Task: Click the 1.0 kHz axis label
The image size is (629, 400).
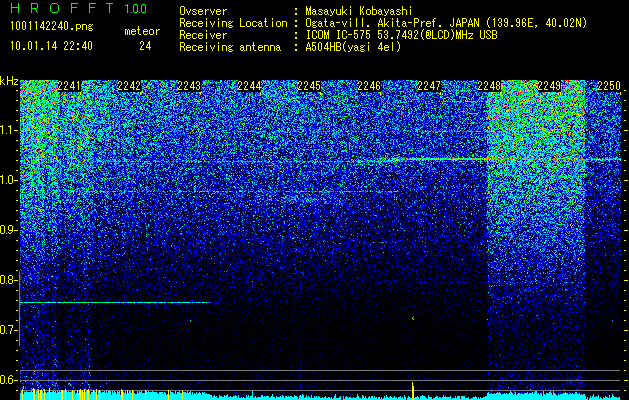Action: [8, 180]
